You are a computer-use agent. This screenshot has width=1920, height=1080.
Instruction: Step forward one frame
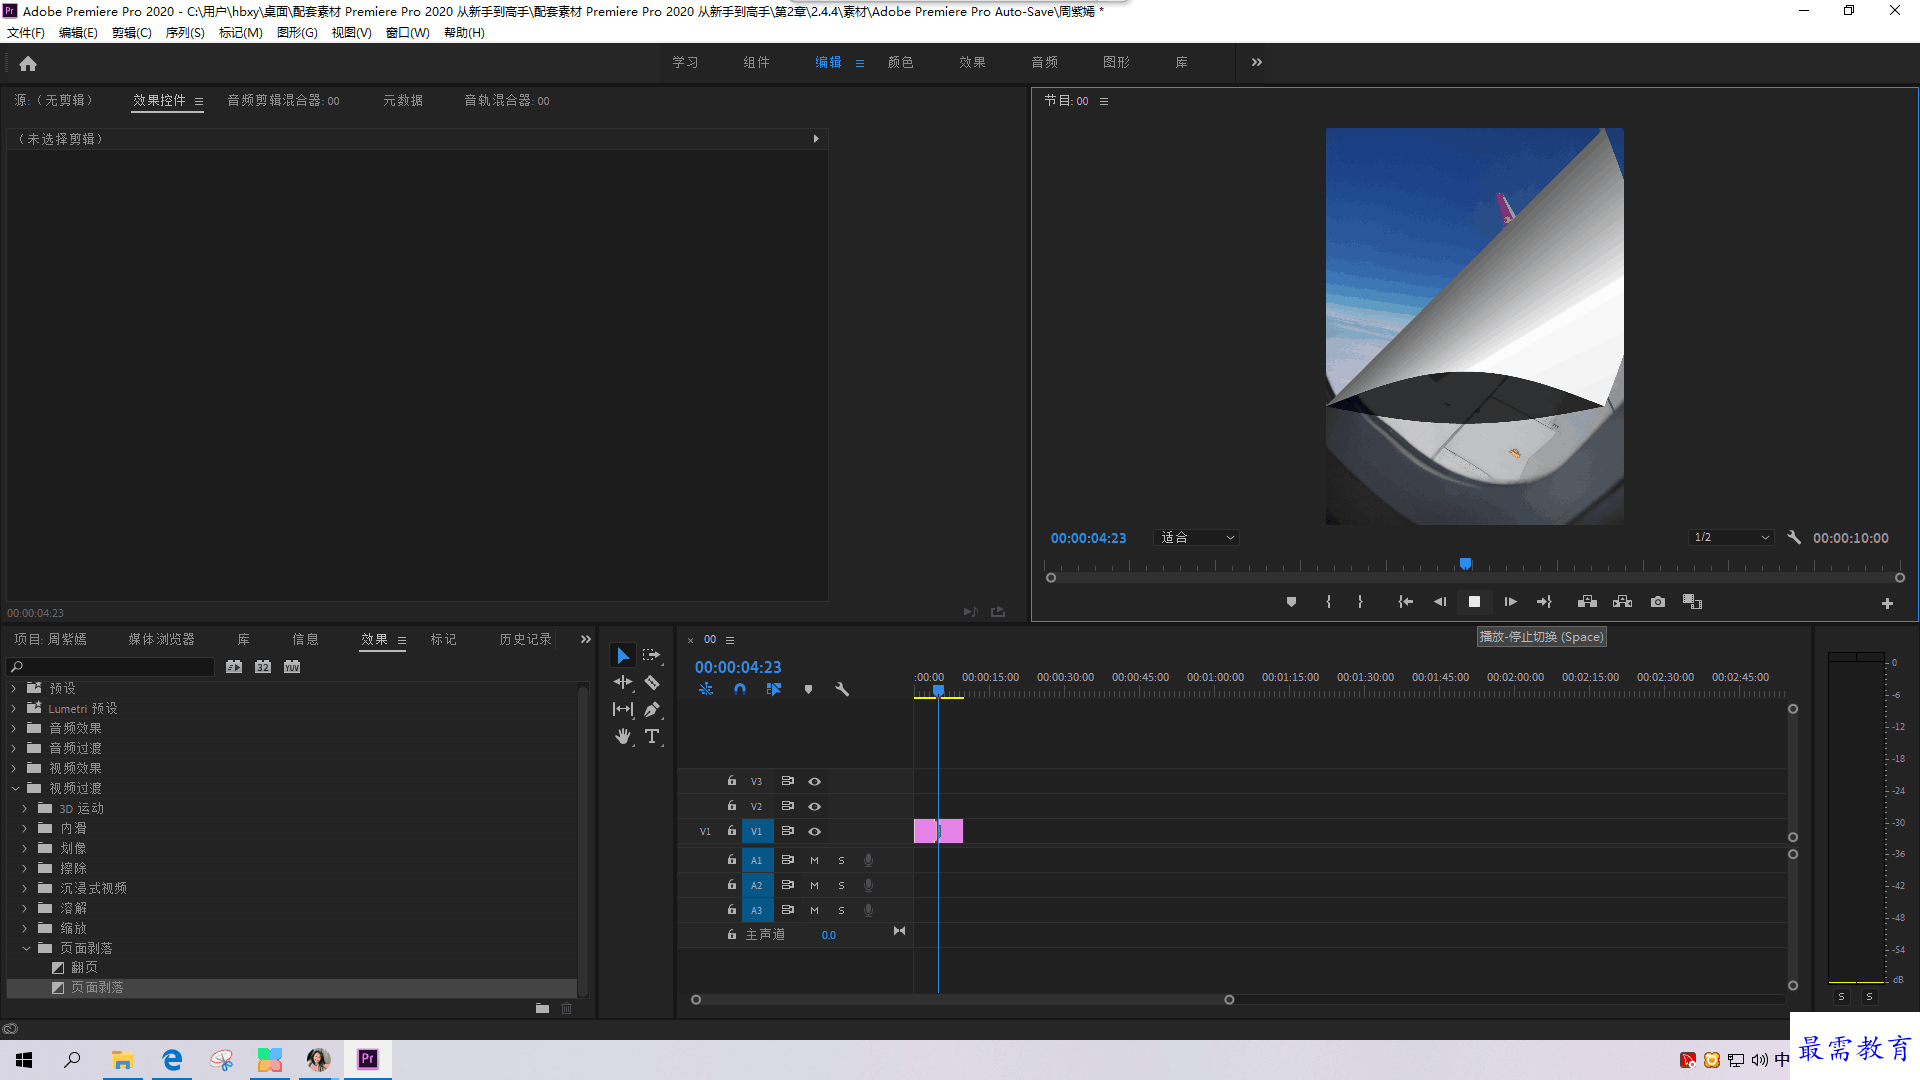(1510, 602)
